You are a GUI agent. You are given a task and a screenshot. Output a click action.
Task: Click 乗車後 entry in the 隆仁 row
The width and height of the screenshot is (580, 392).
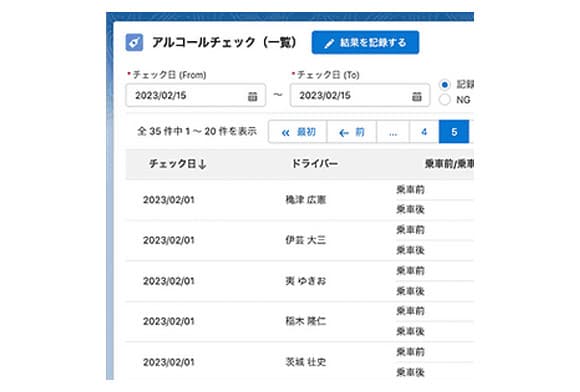point(410,331)
